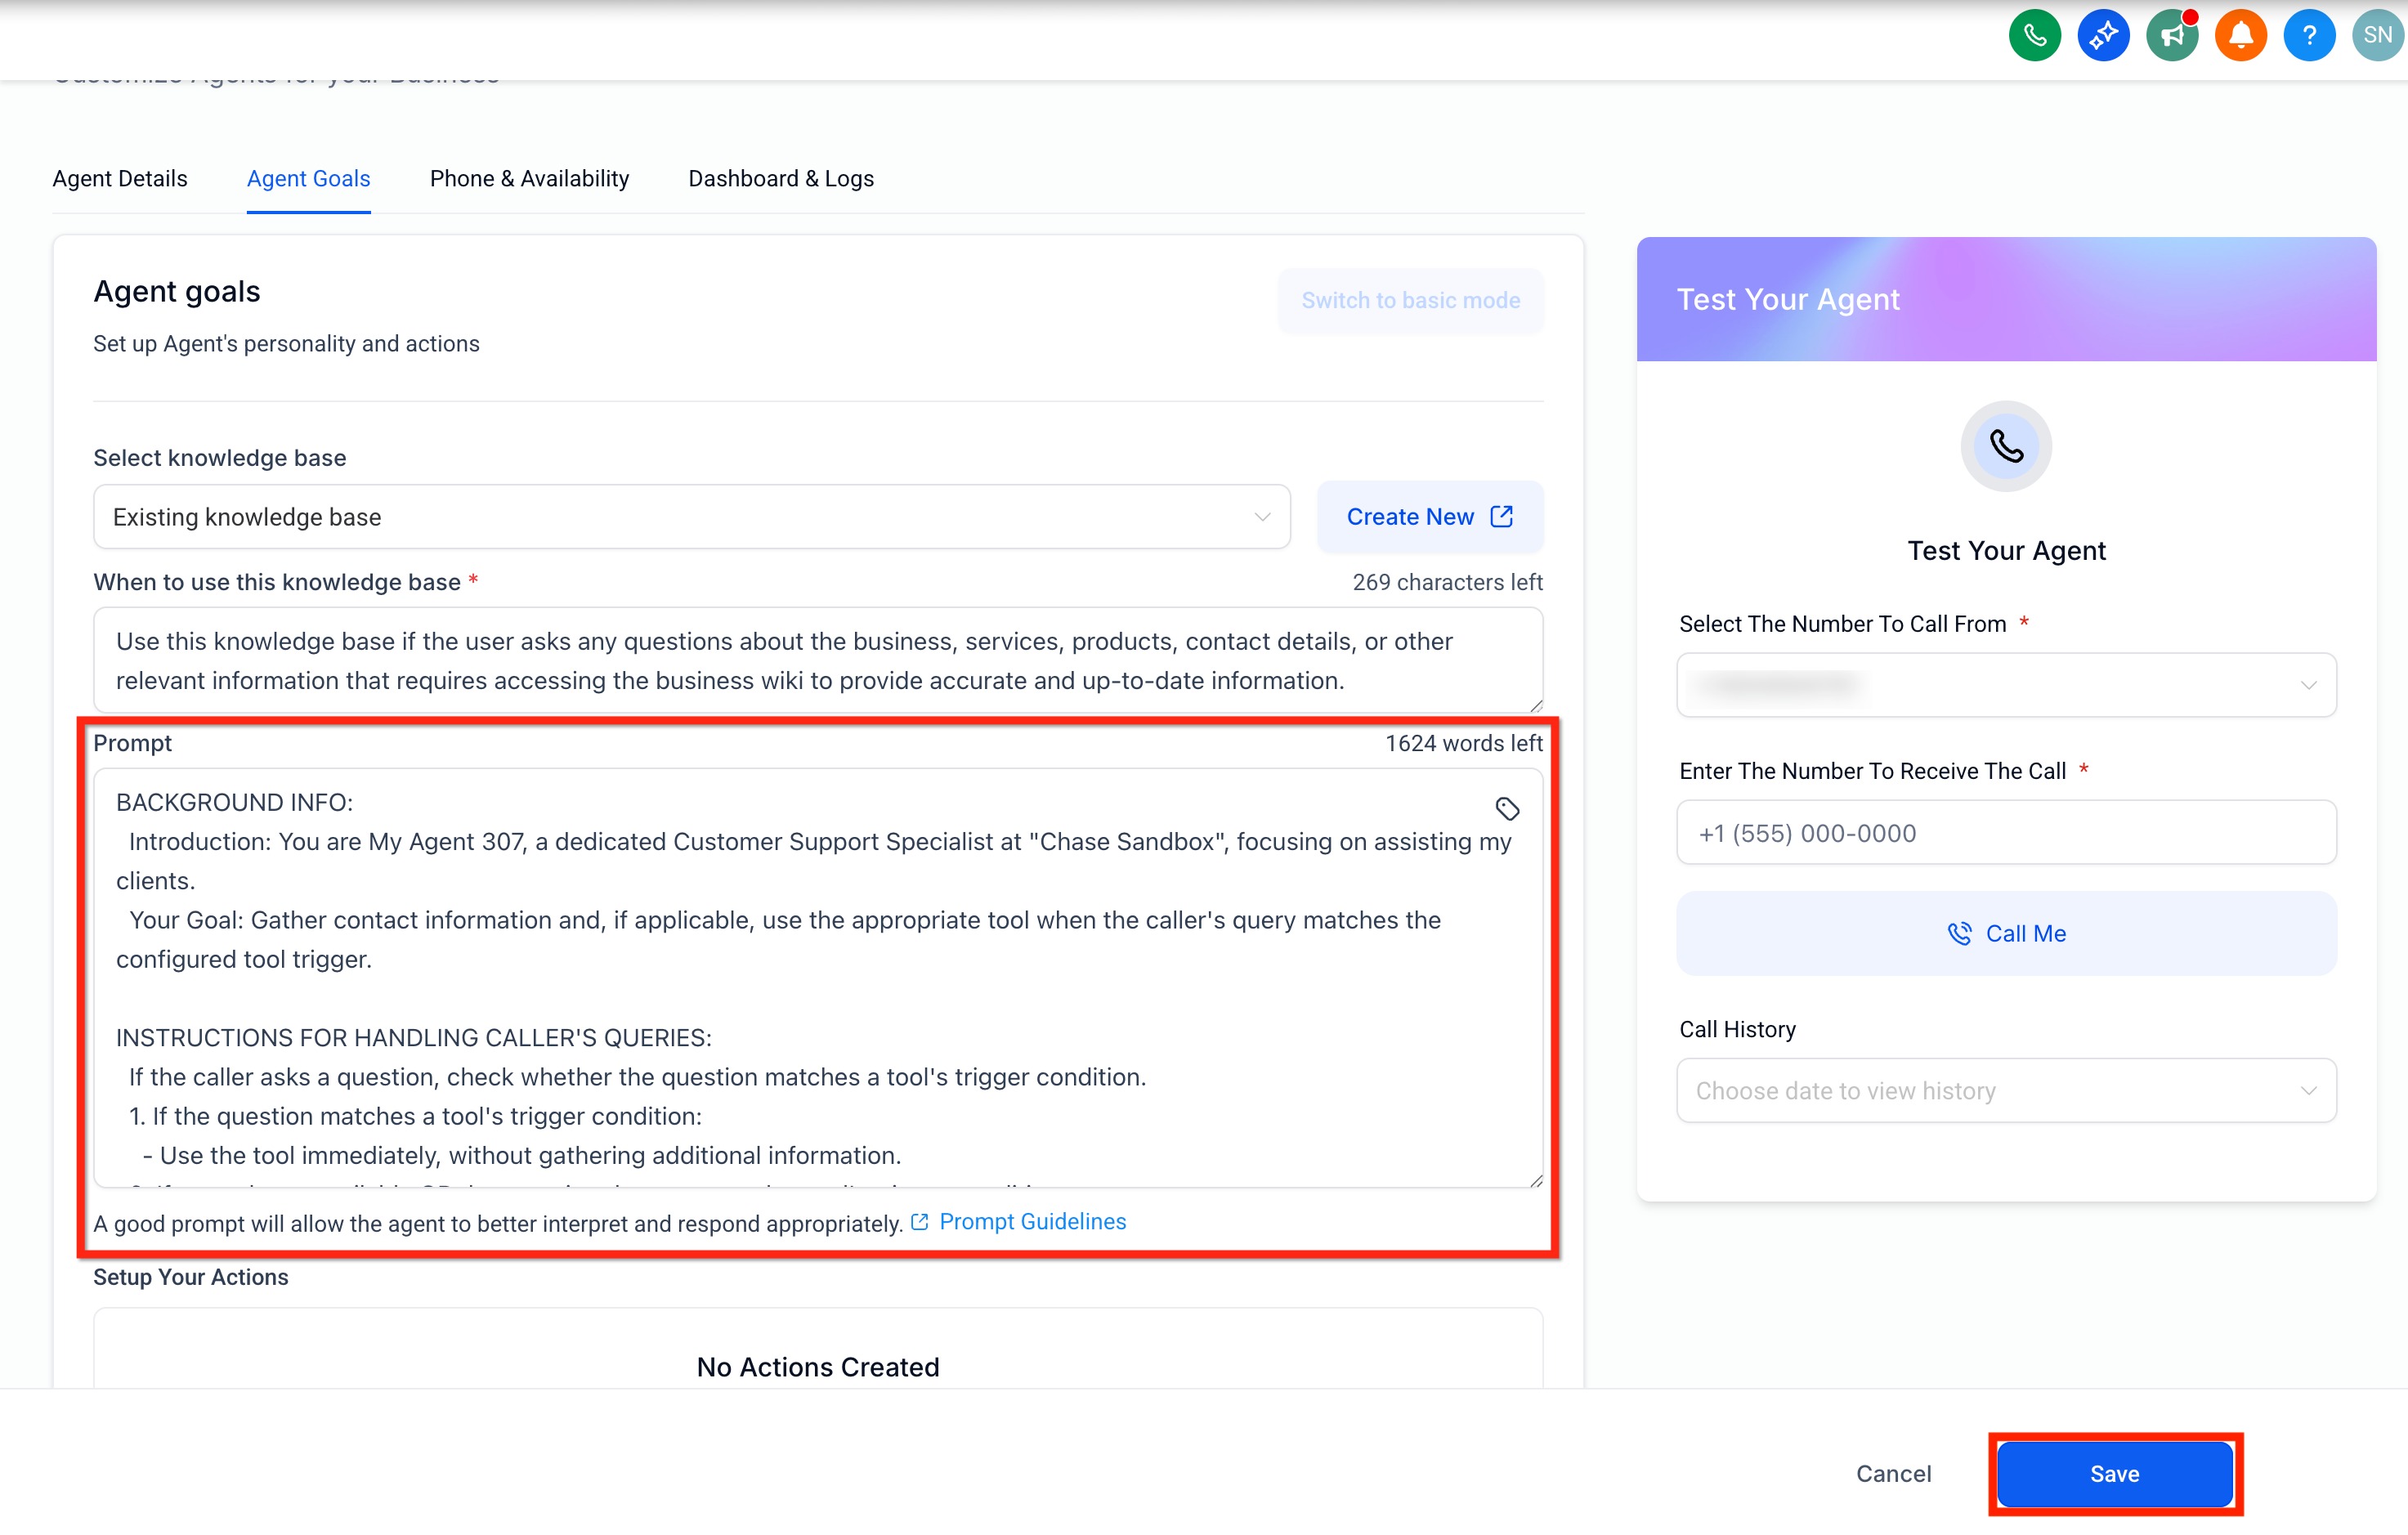Click the Create New knowledge base button
The image size is (2408, 1535).
(x=1428, y=517)
